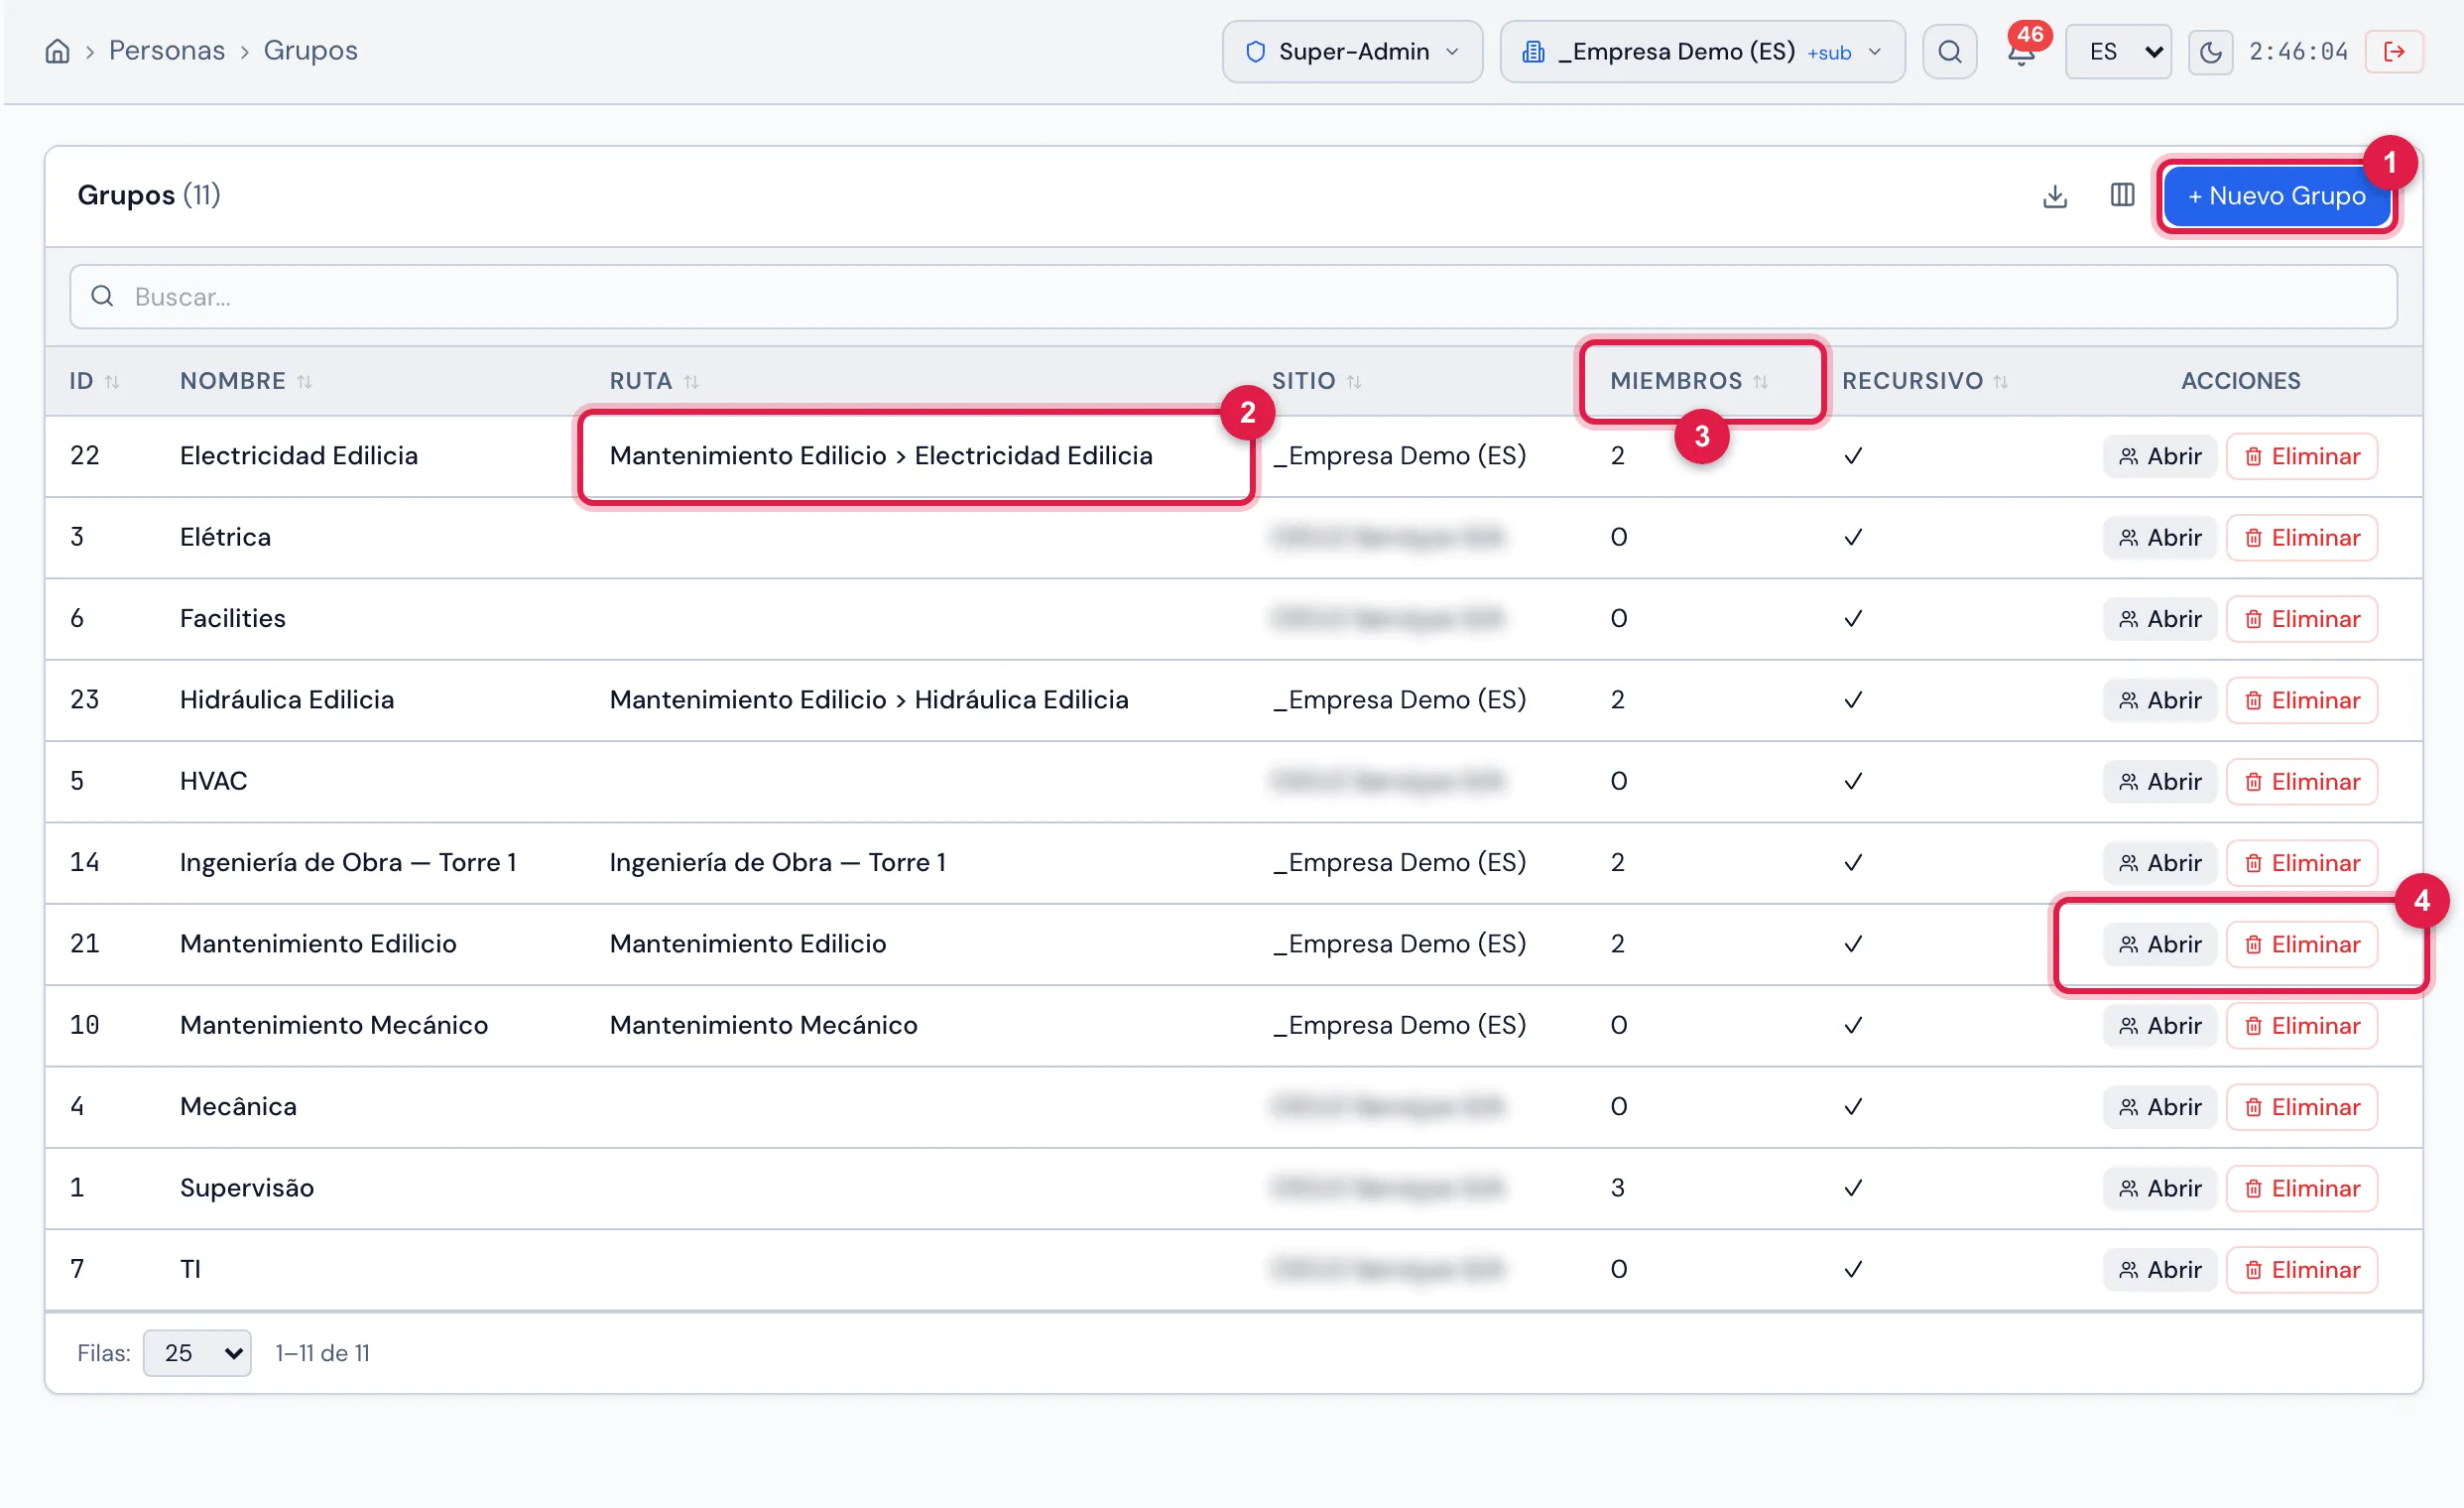Click route 'Mantenimiento Edilicio > Hidráulica Edilicia'
Viewport: 2464px width, 1508px height.
[x=869, y=700]
